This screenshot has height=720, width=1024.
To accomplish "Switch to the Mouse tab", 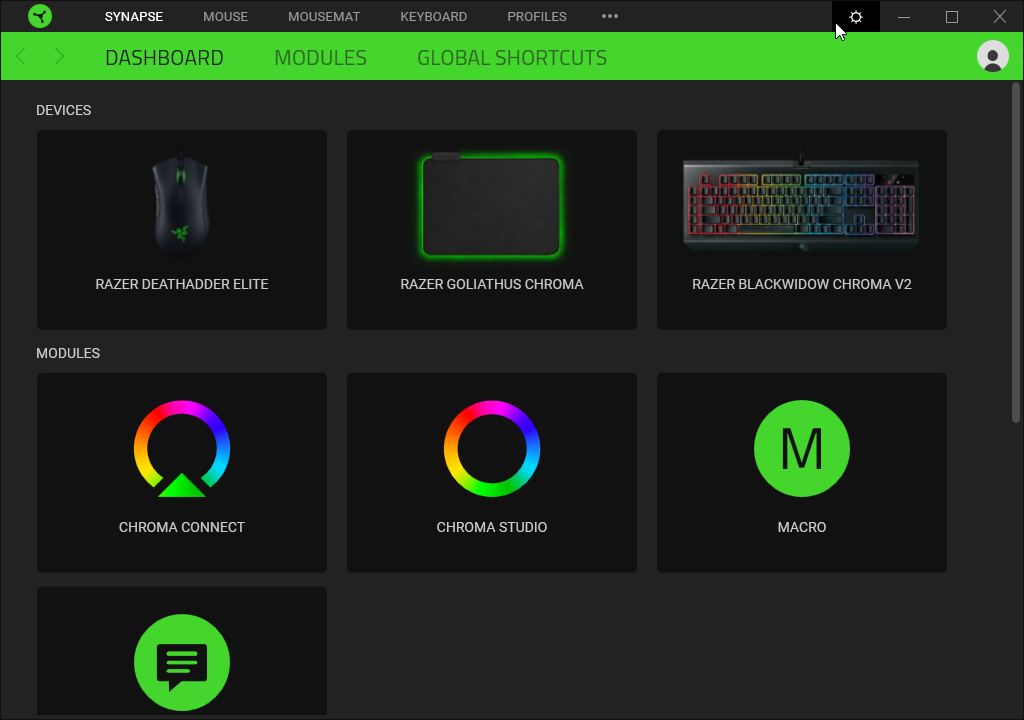I will pos(225,17).
